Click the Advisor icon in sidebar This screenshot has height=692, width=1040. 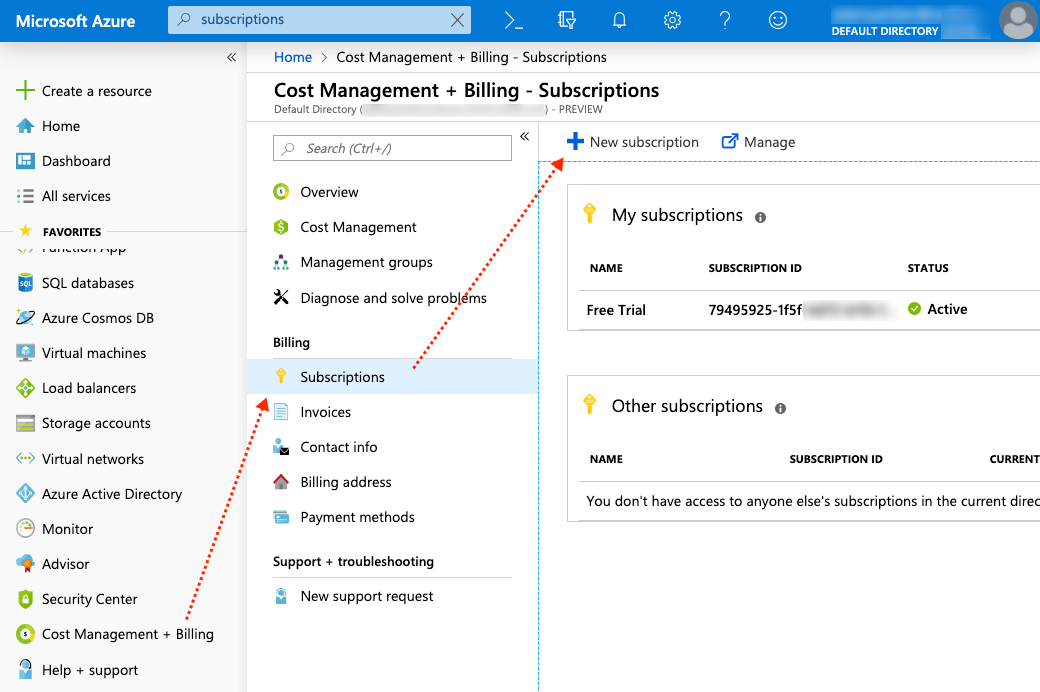[x=25, y=564]
